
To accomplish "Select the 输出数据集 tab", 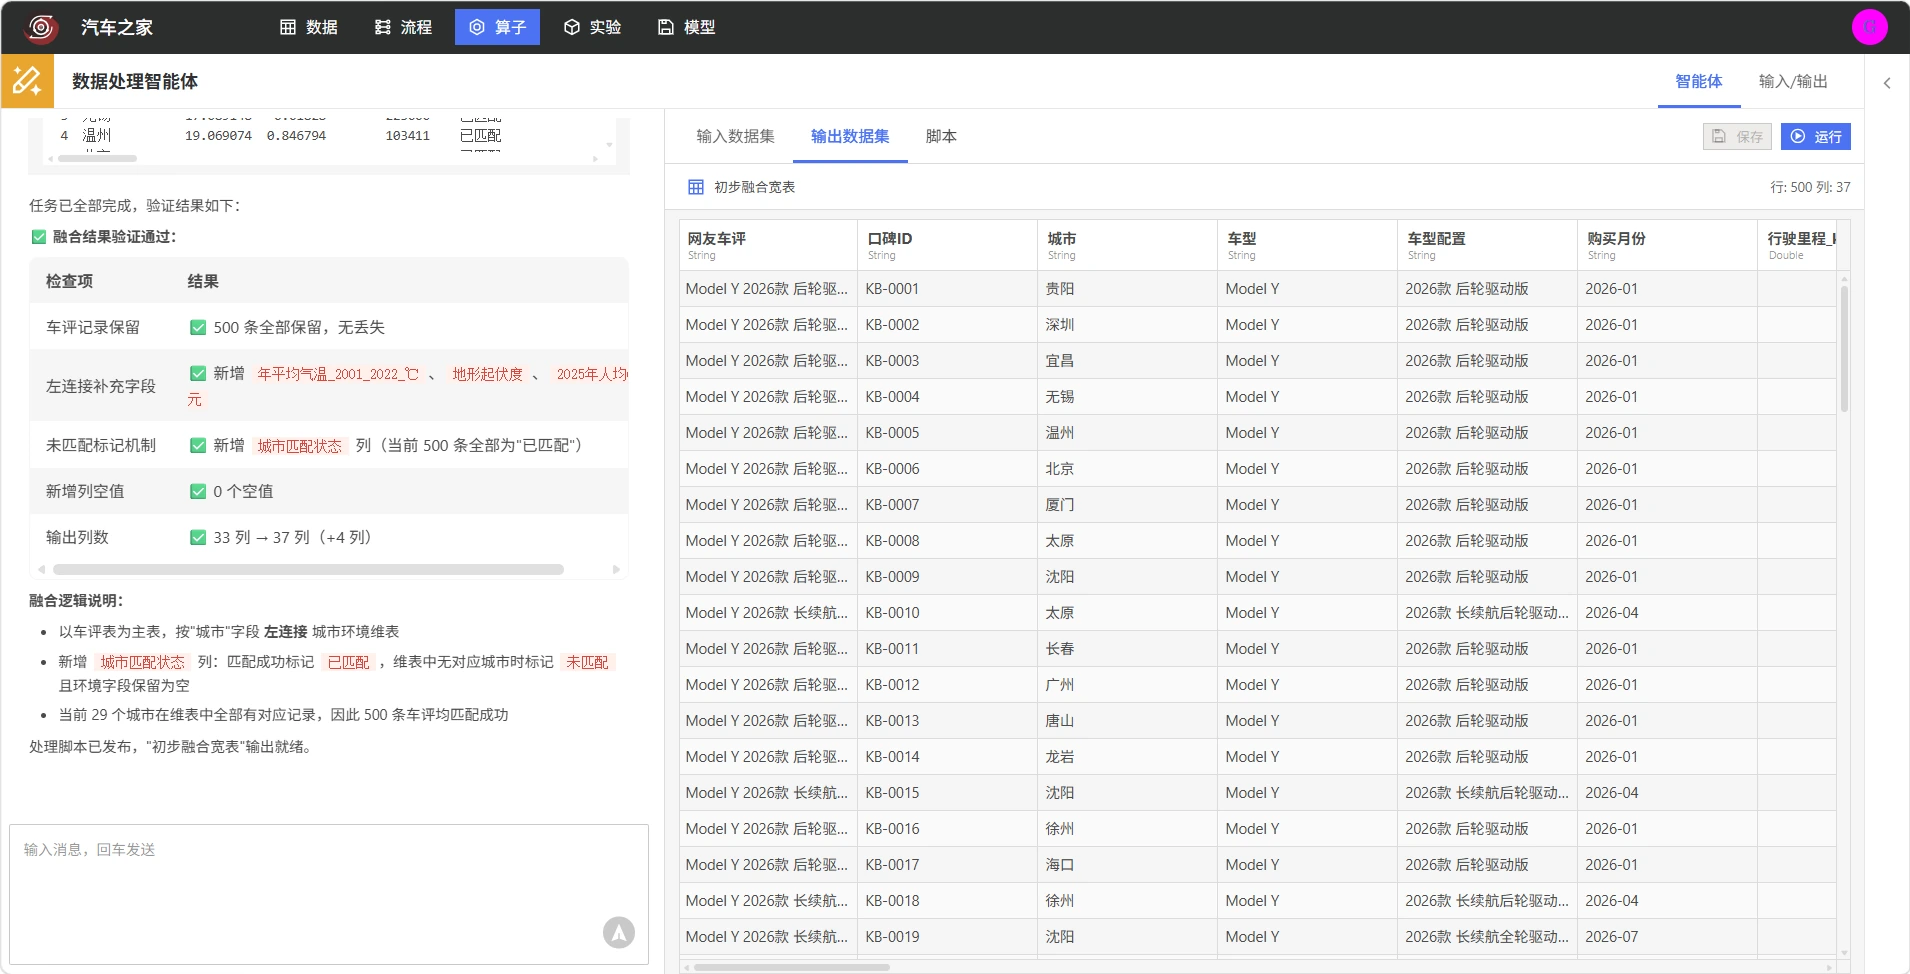I will (x=850, y=136).
